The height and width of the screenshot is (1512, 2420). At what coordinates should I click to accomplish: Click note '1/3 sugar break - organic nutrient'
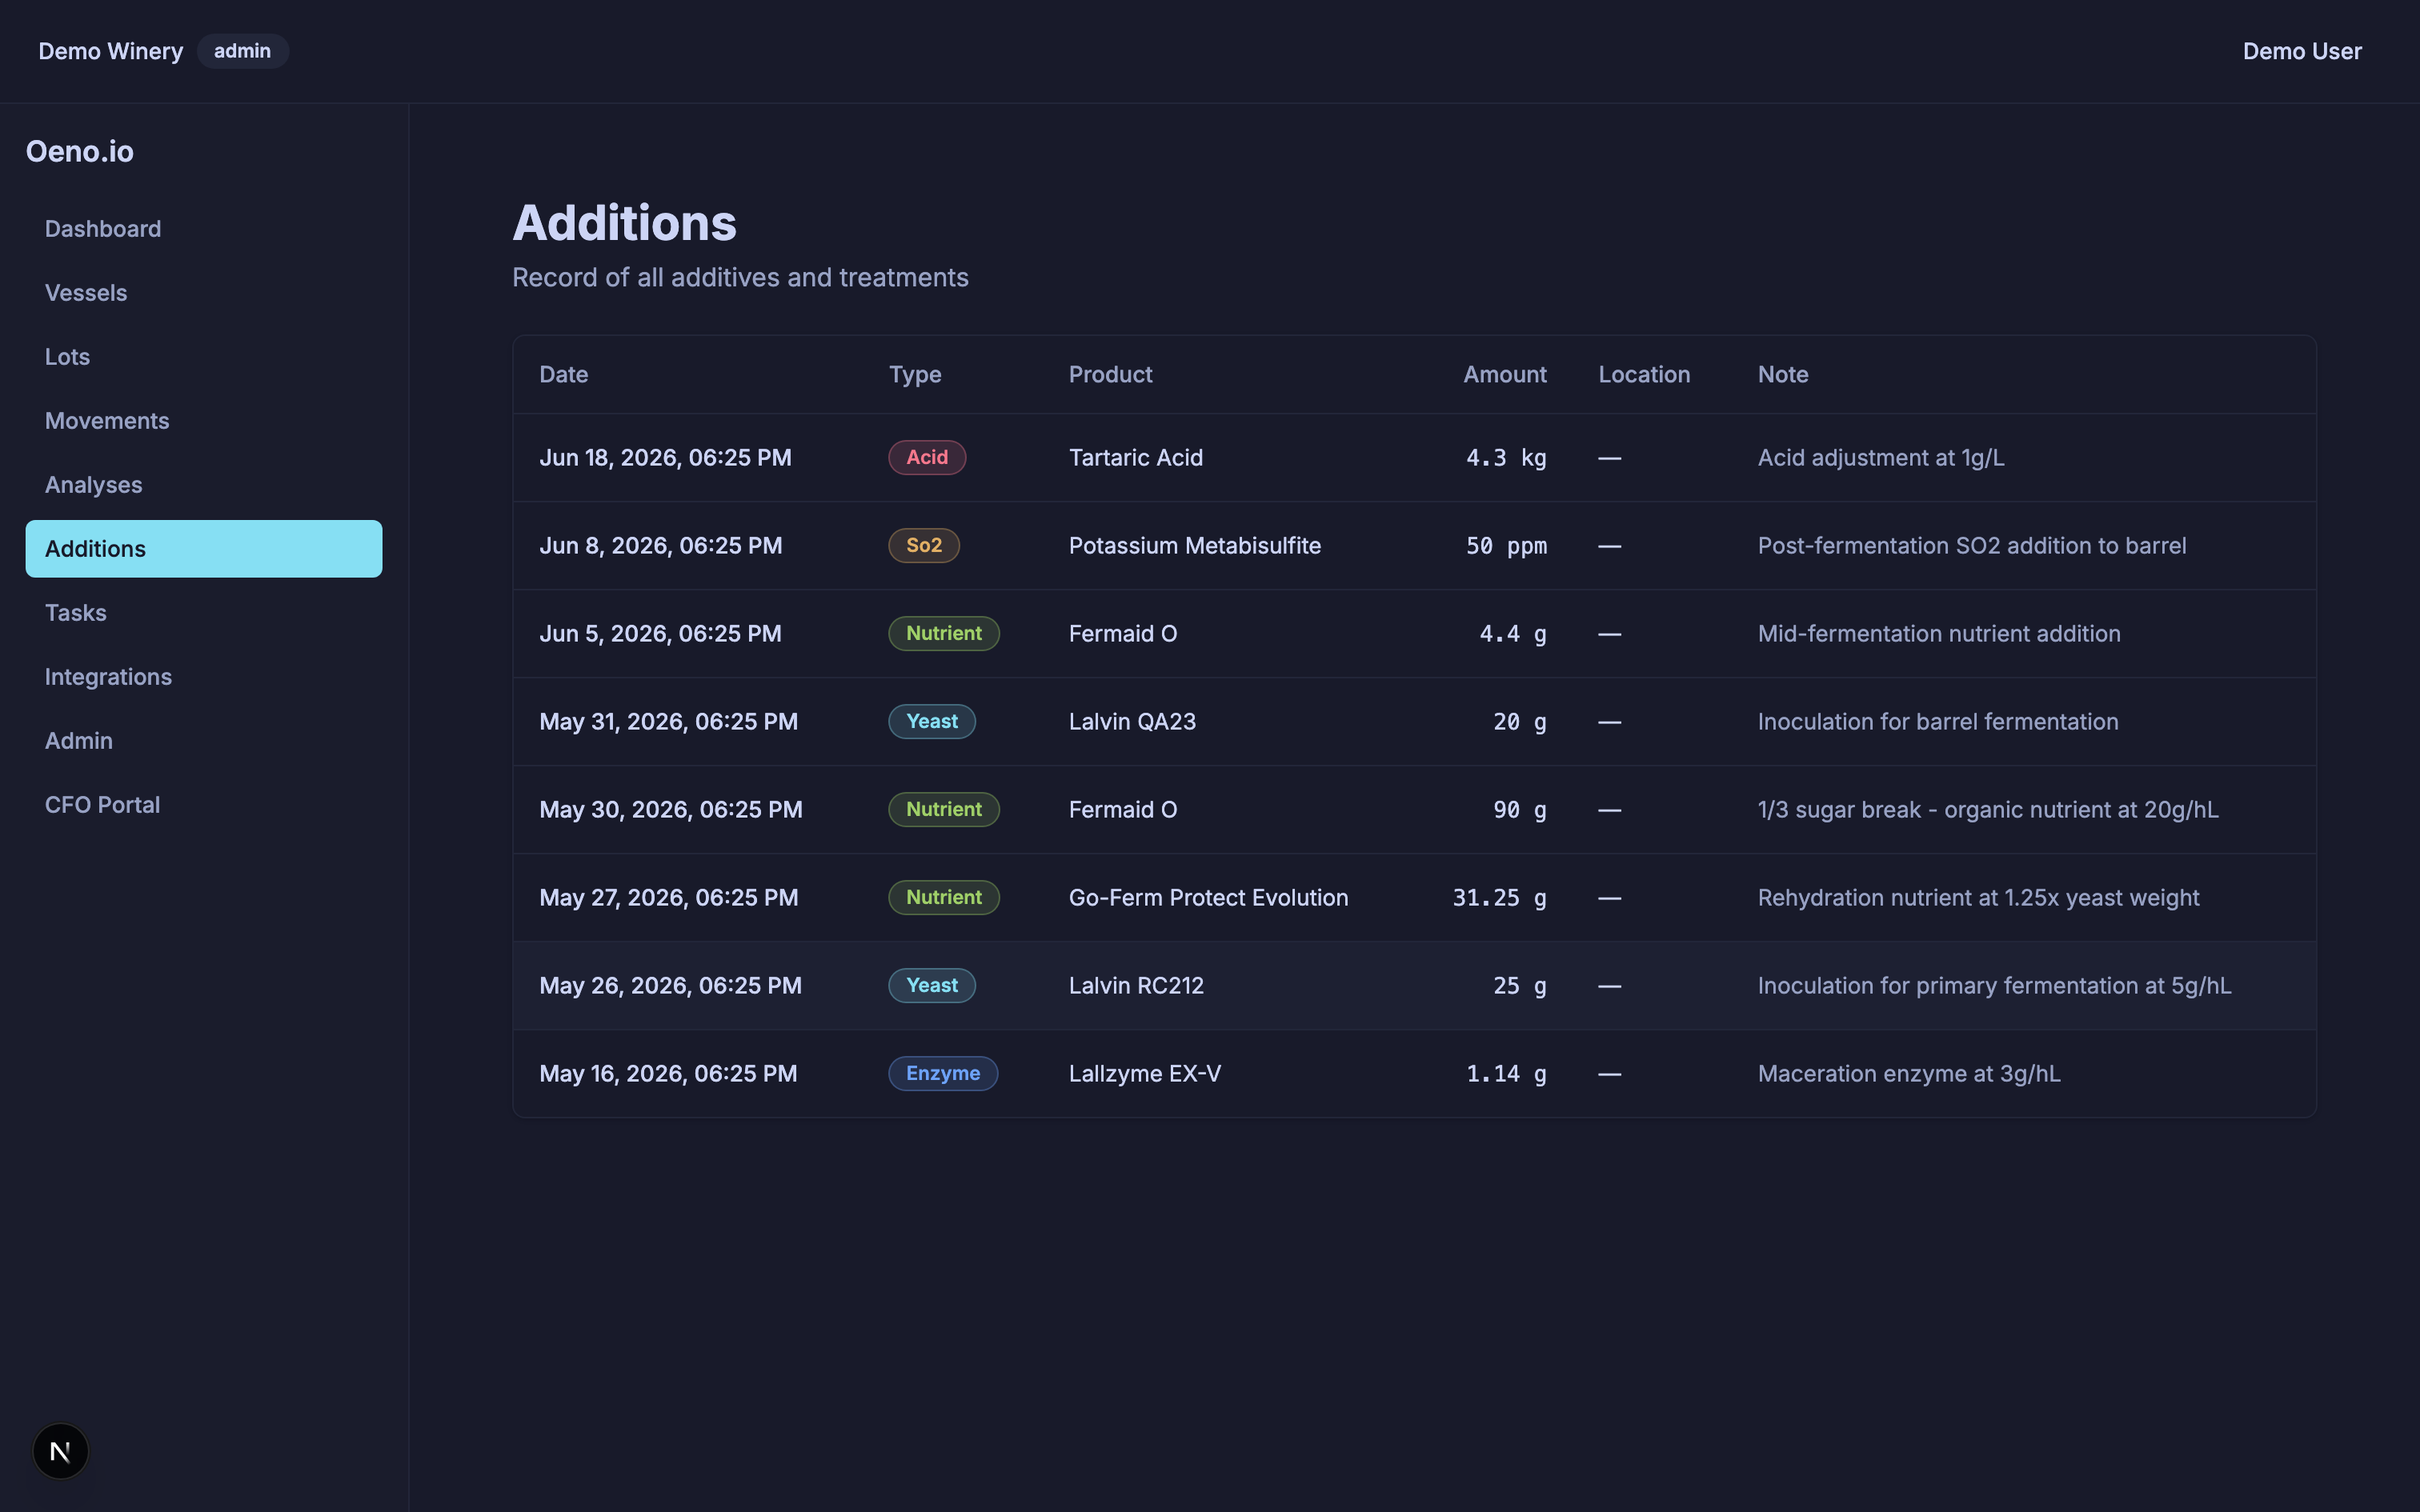1987,809
